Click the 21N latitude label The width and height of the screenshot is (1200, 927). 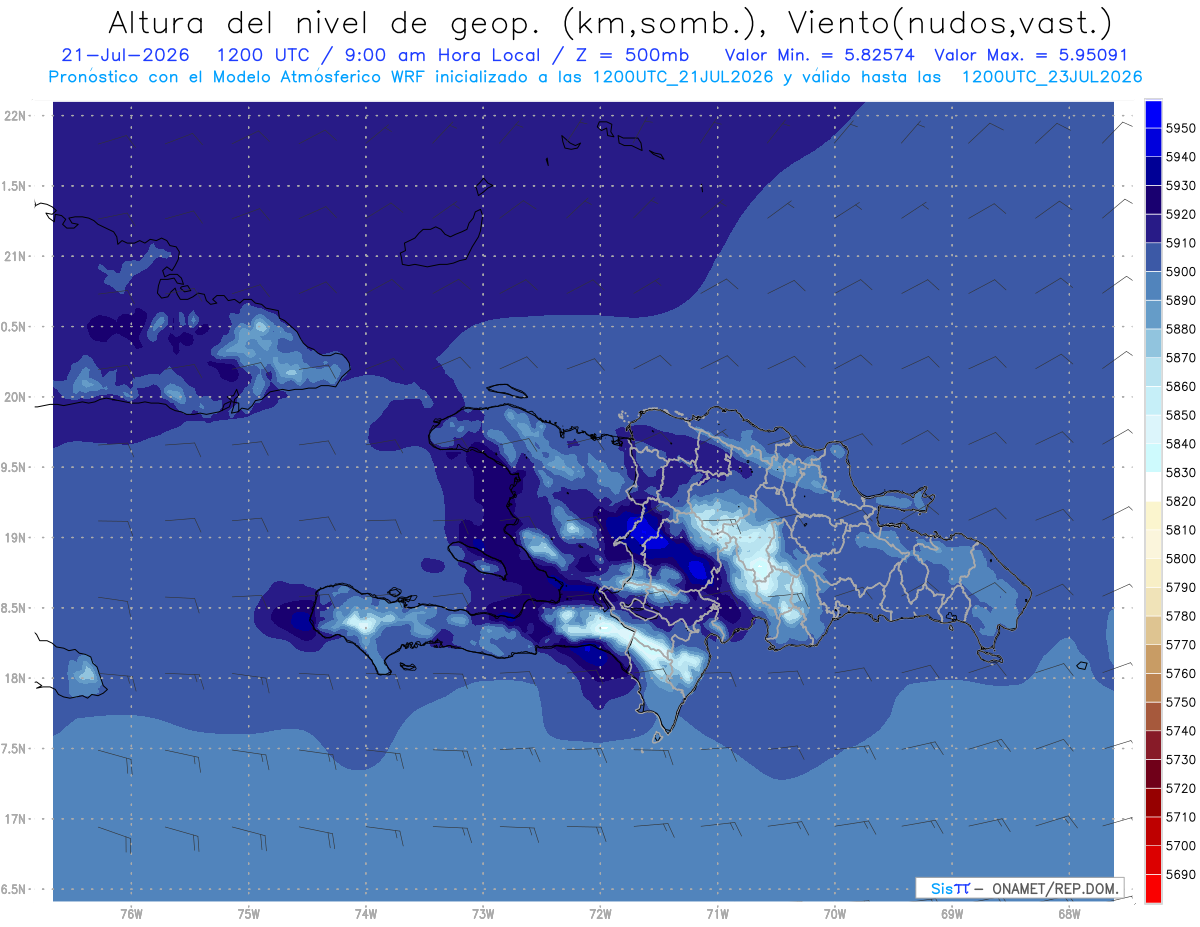click(15, 256)
